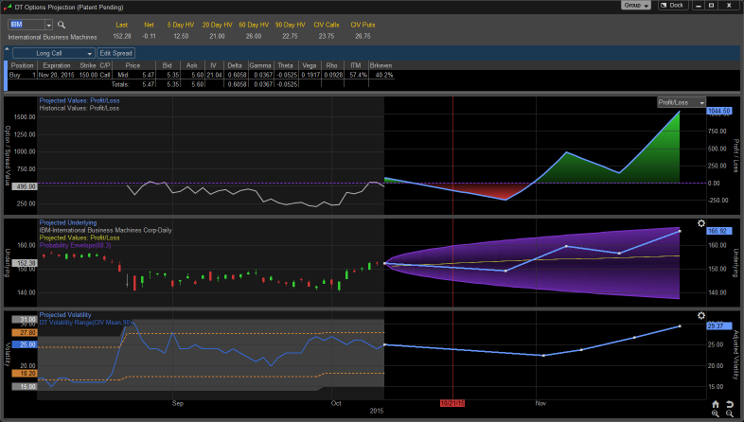Click the CIV Calls 23.75 value
This screenshot has height=422, width=744.
click(326, 36)
